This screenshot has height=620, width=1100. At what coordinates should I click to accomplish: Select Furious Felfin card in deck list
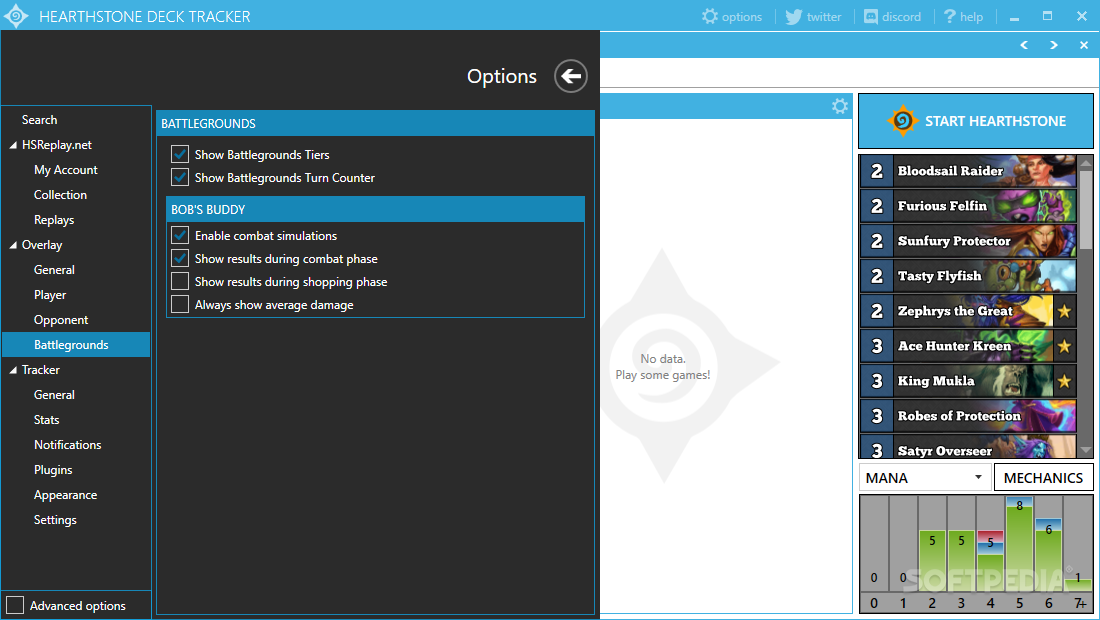[968, 205]
